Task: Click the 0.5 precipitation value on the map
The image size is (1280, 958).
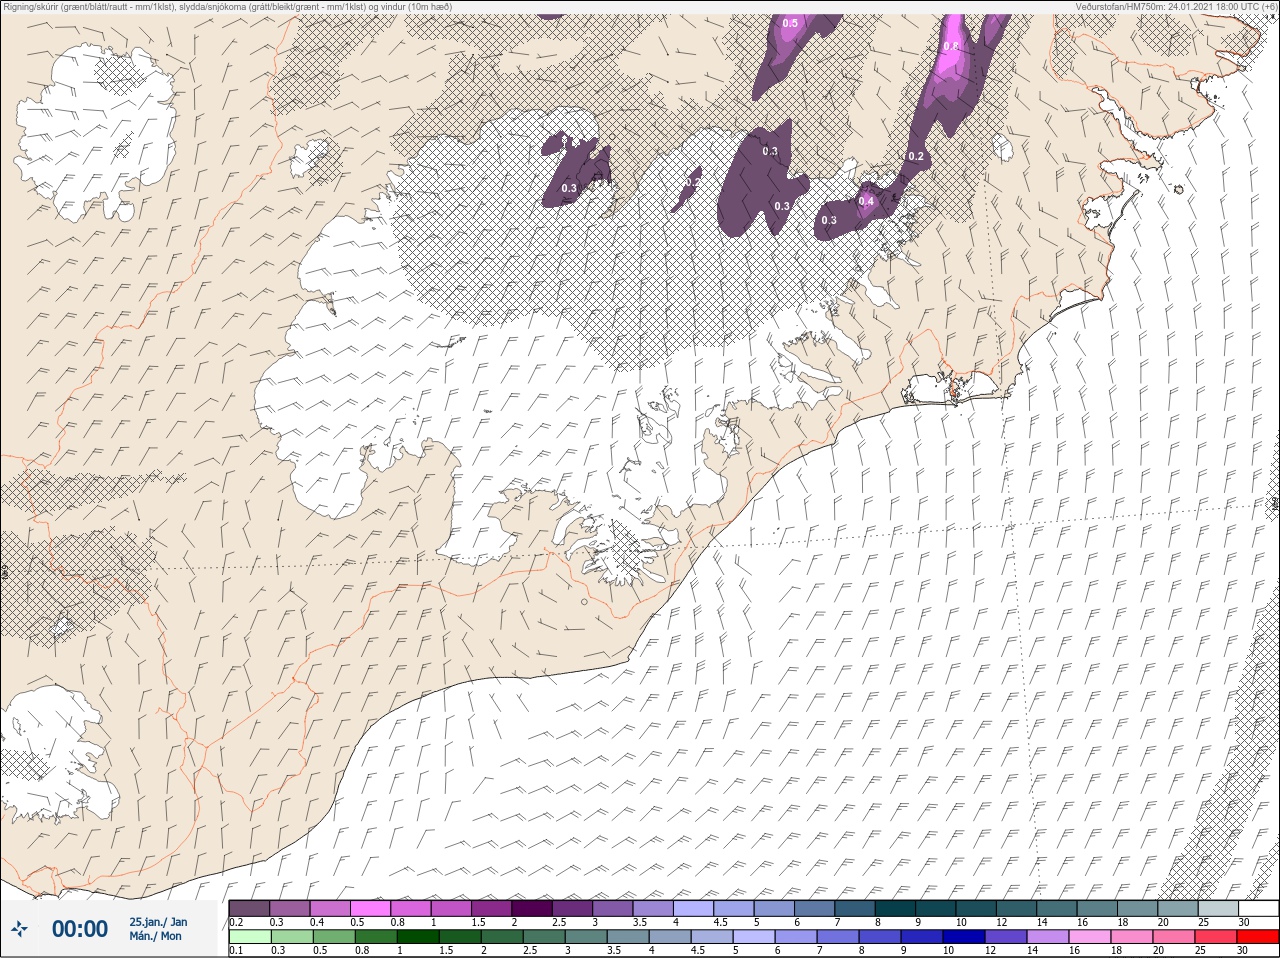Action: (x=790, y=23)
